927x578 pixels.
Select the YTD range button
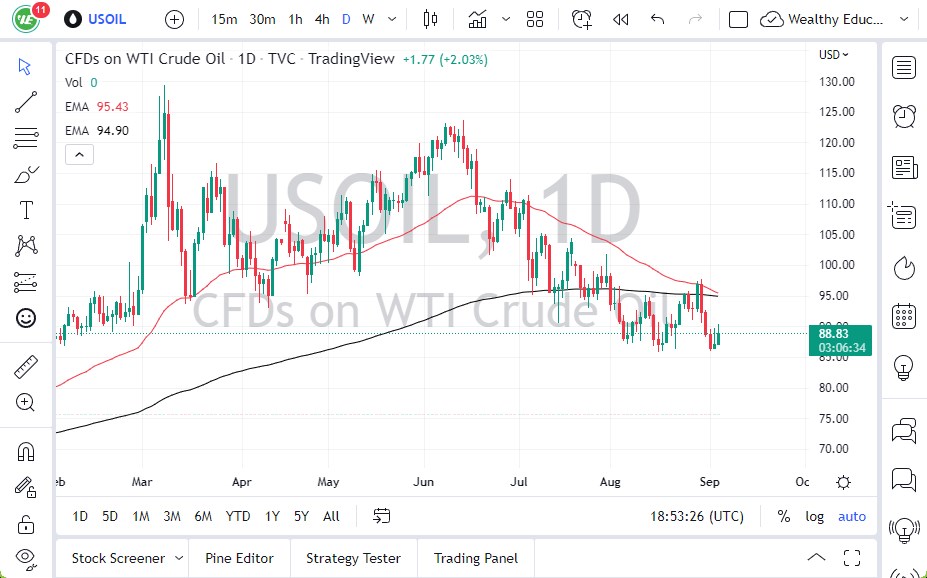(x=237, y=516)
